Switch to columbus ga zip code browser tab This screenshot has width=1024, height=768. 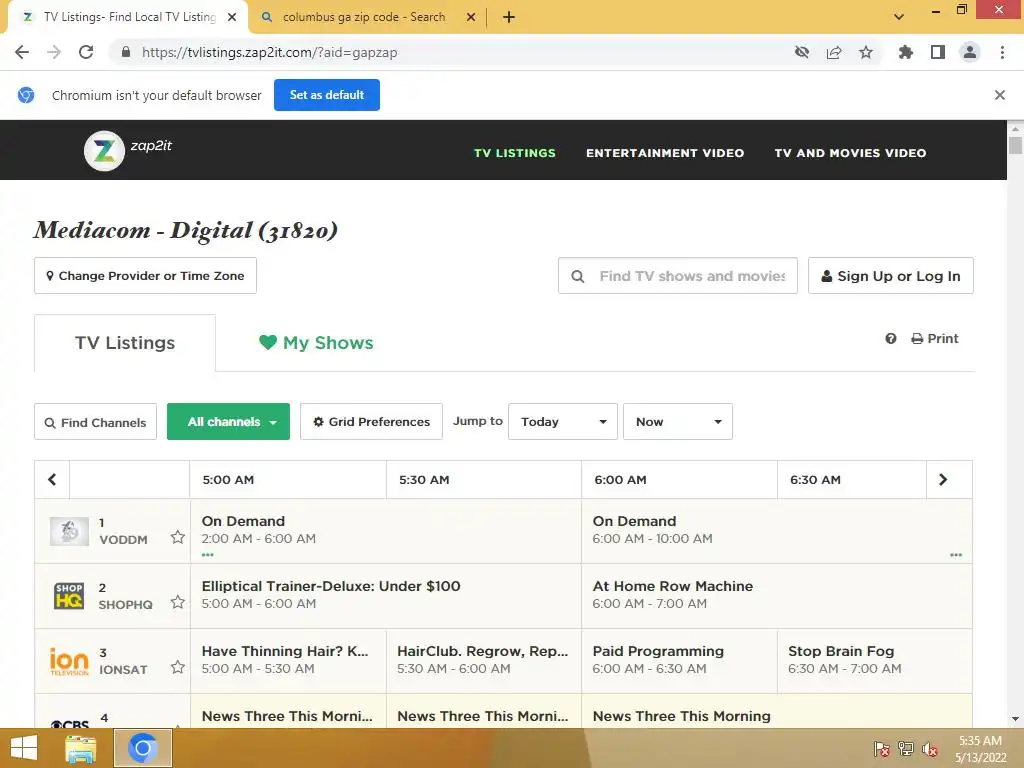[364, 18]
